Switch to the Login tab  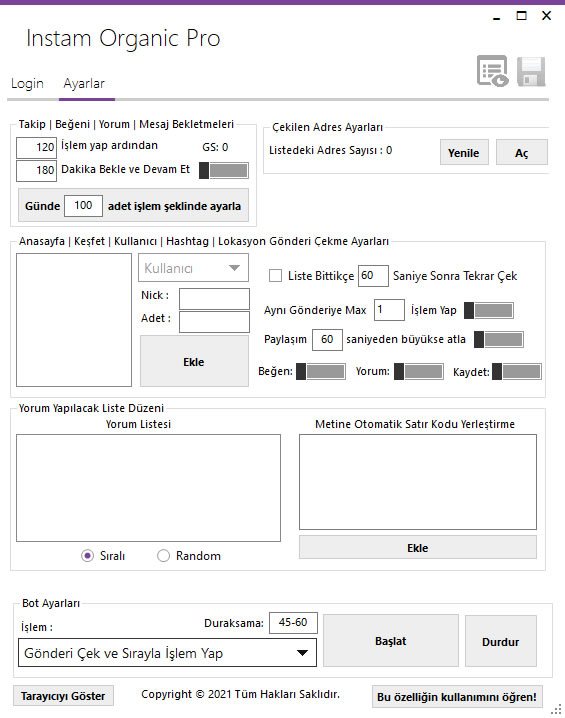click(x=27, y=84)
